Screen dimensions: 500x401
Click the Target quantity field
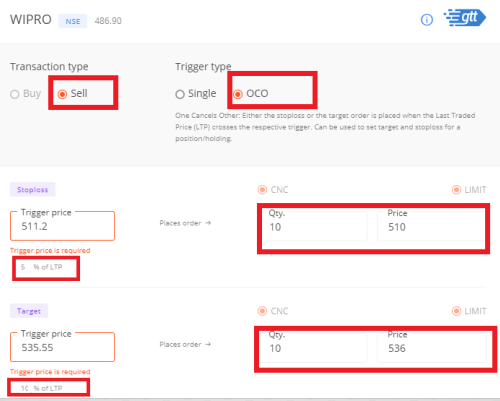314,348
